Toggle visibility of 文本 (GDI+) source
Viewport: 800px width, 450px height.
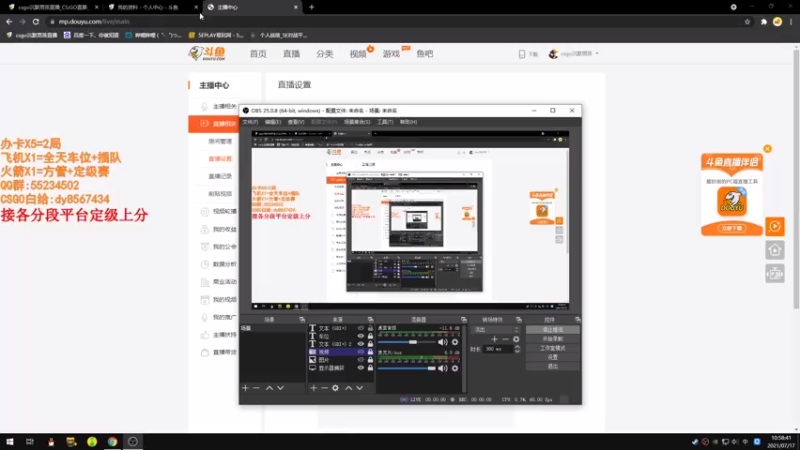pyautogui.click(x=361, y=329)
